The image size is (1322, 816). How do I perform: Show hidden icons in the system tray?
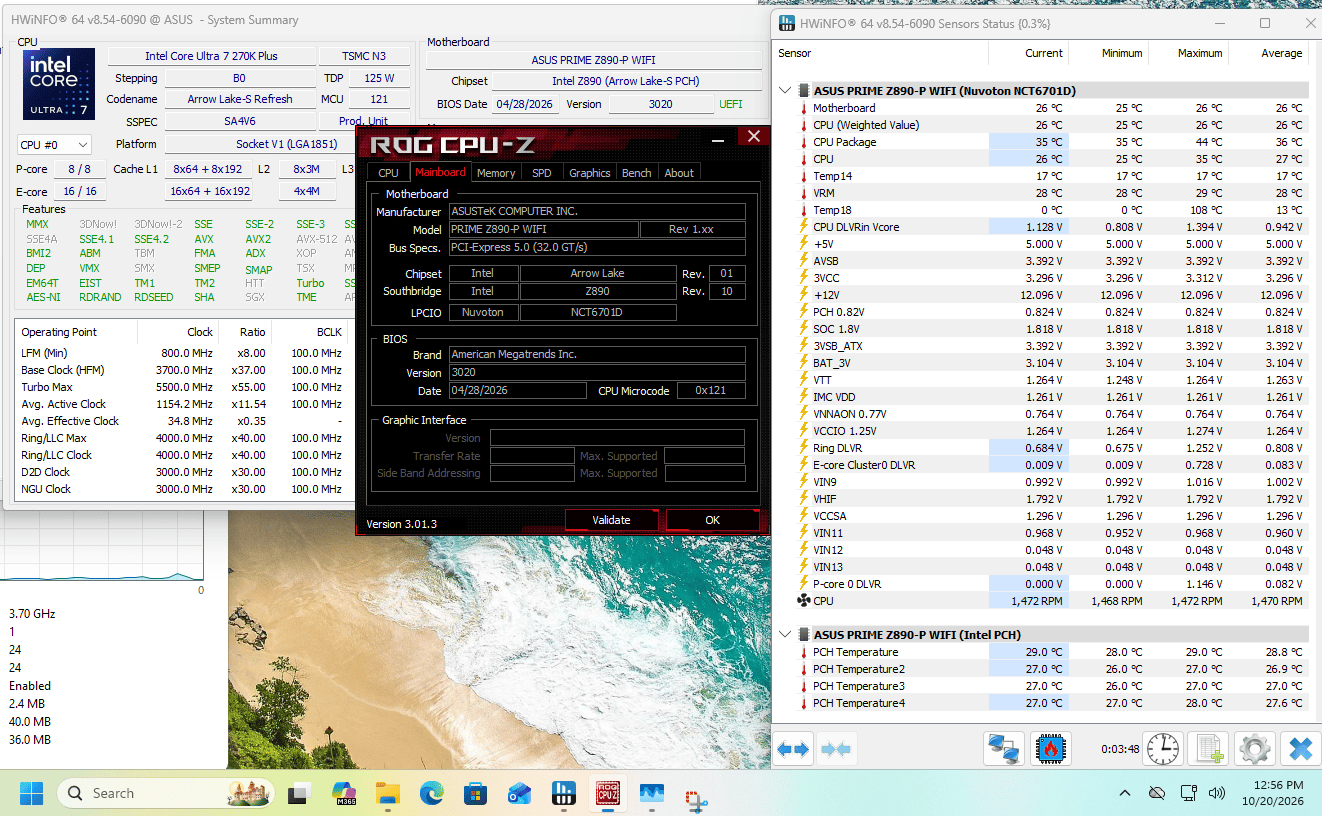(x=1125, y=793)
